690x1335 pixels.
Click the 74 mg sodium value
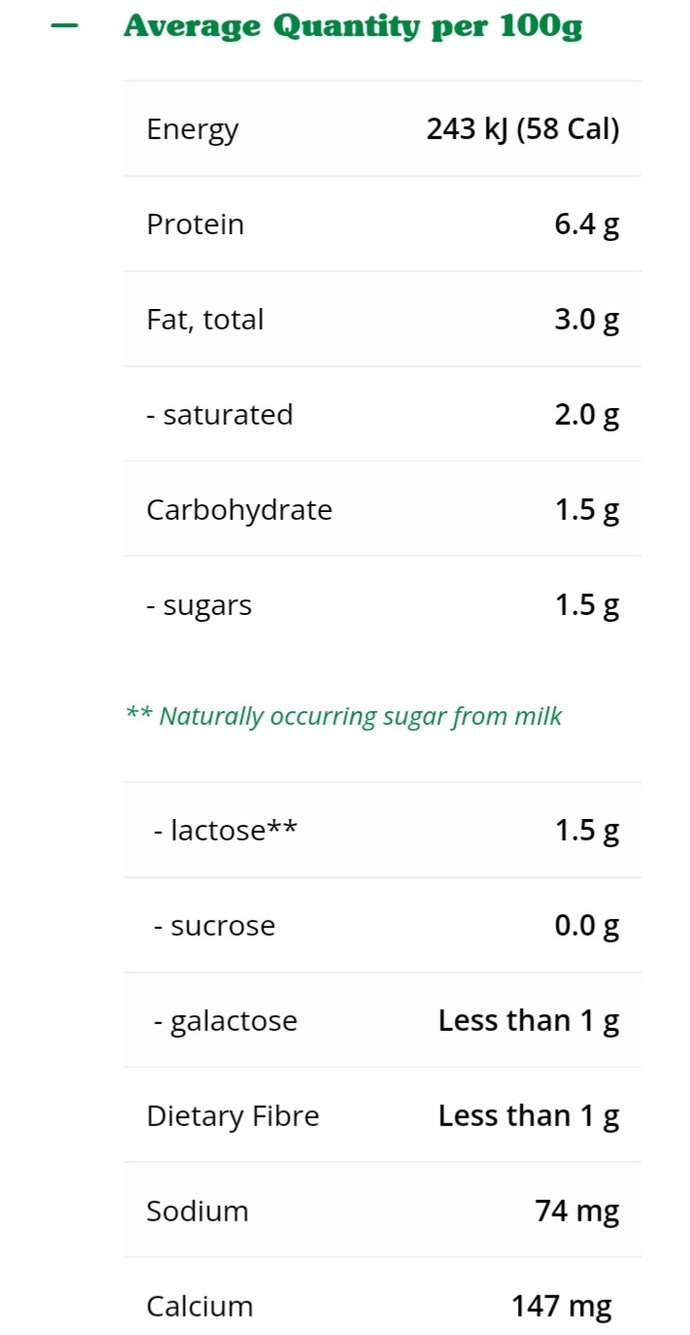(x=577, y=1211)
